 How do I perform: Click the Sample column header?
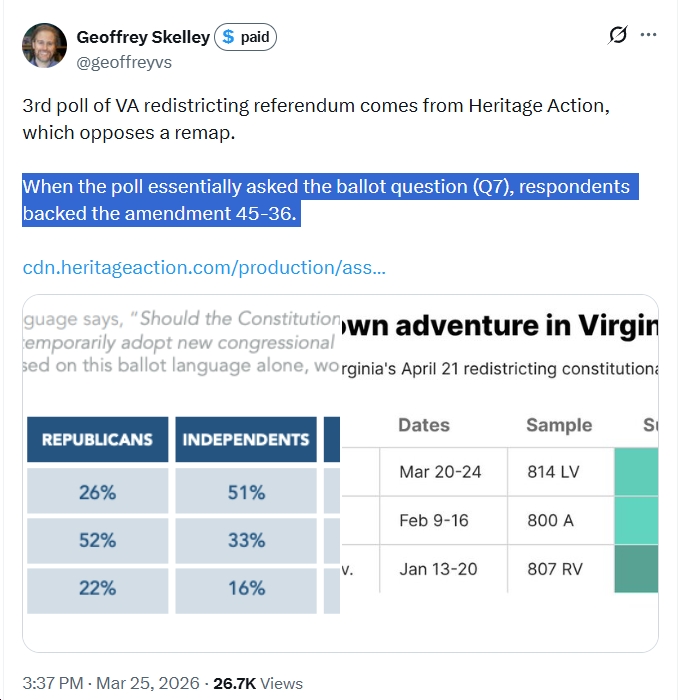point(558,425)
